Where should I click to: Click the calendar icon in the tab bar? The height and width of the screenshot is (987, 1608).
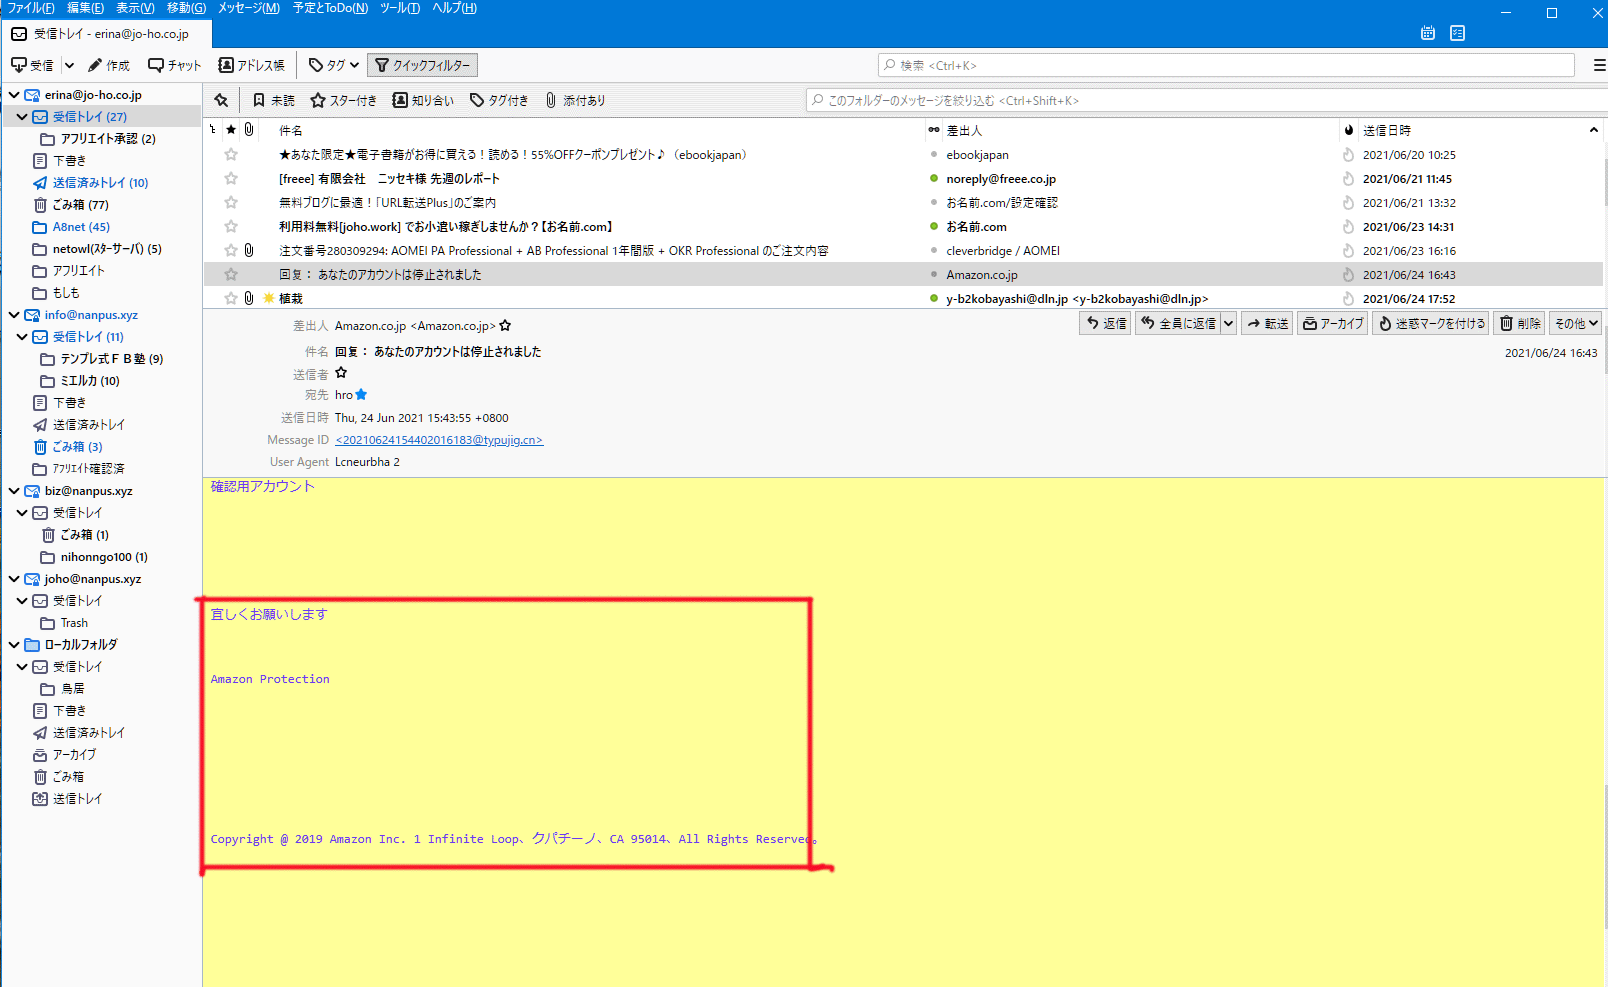point(1427,33)
